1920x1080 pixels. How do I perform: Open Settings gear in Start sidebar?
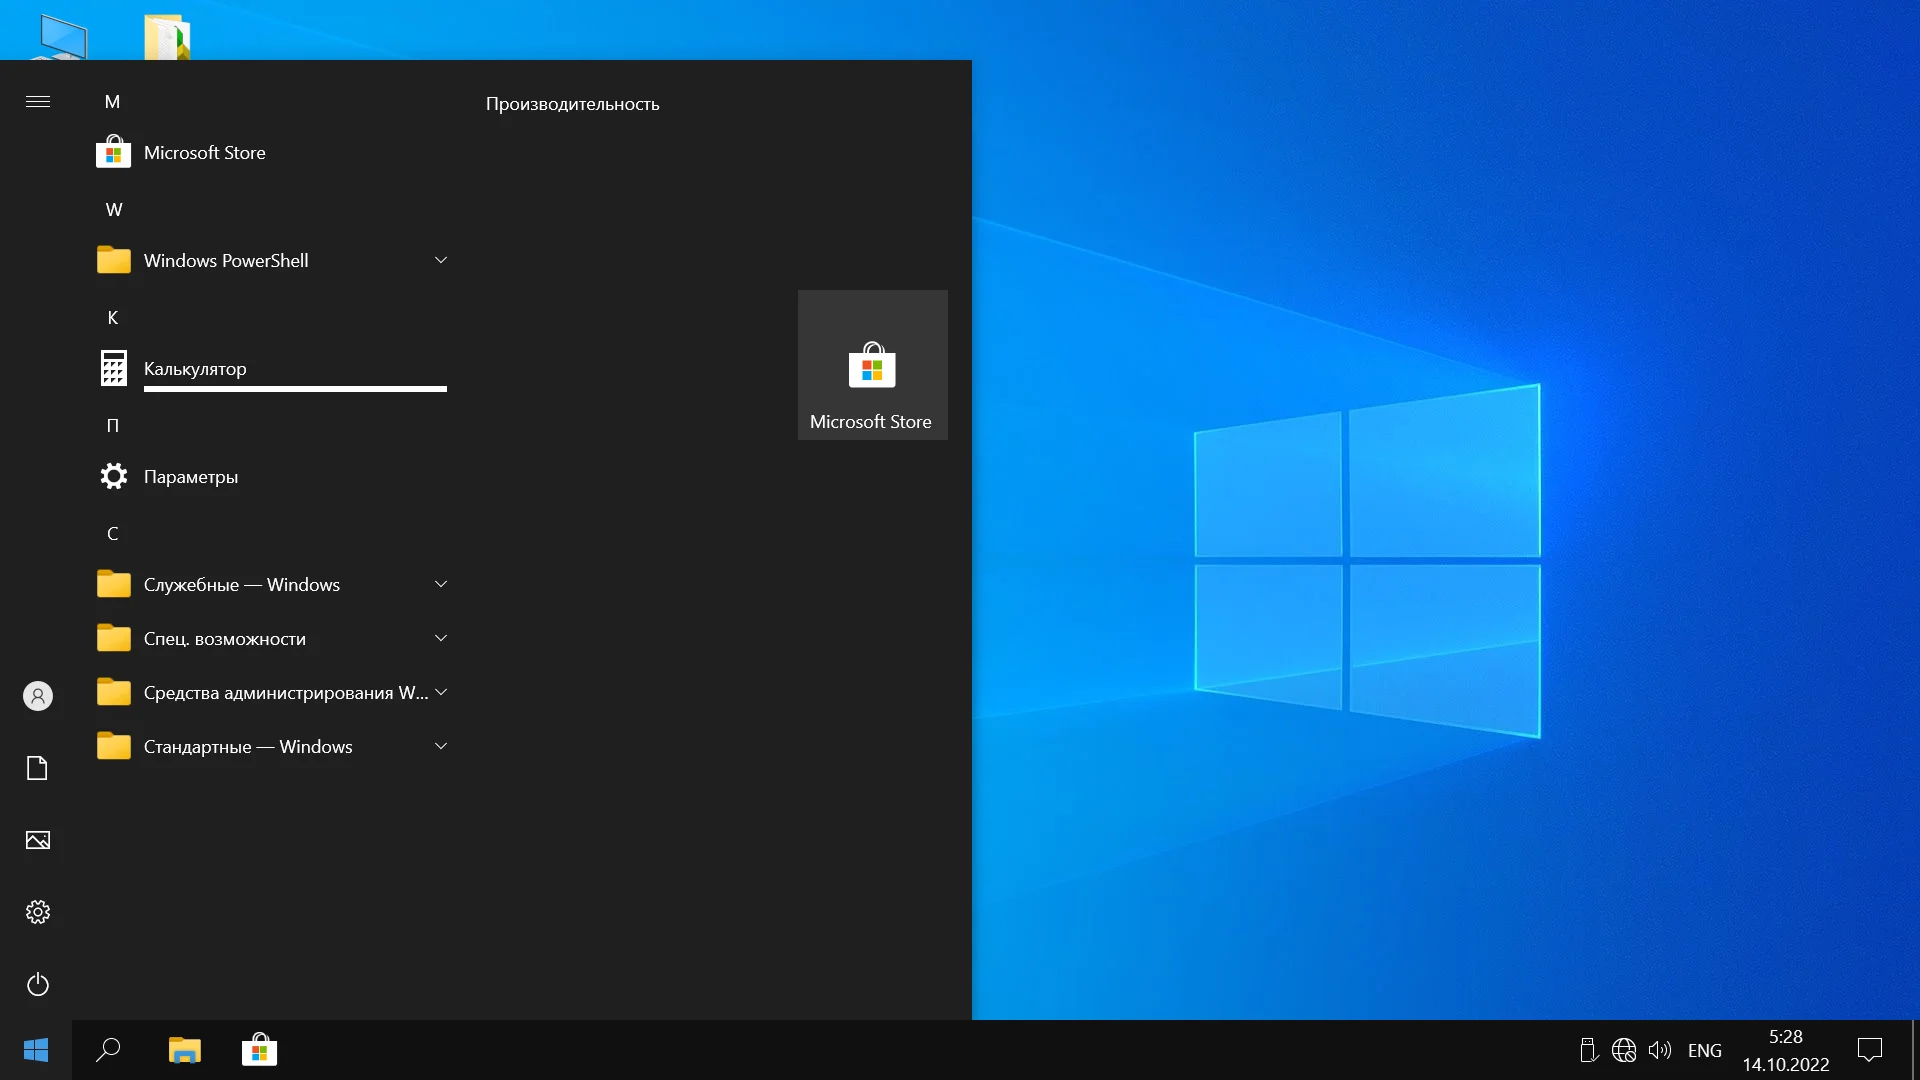tap(38, 912)
